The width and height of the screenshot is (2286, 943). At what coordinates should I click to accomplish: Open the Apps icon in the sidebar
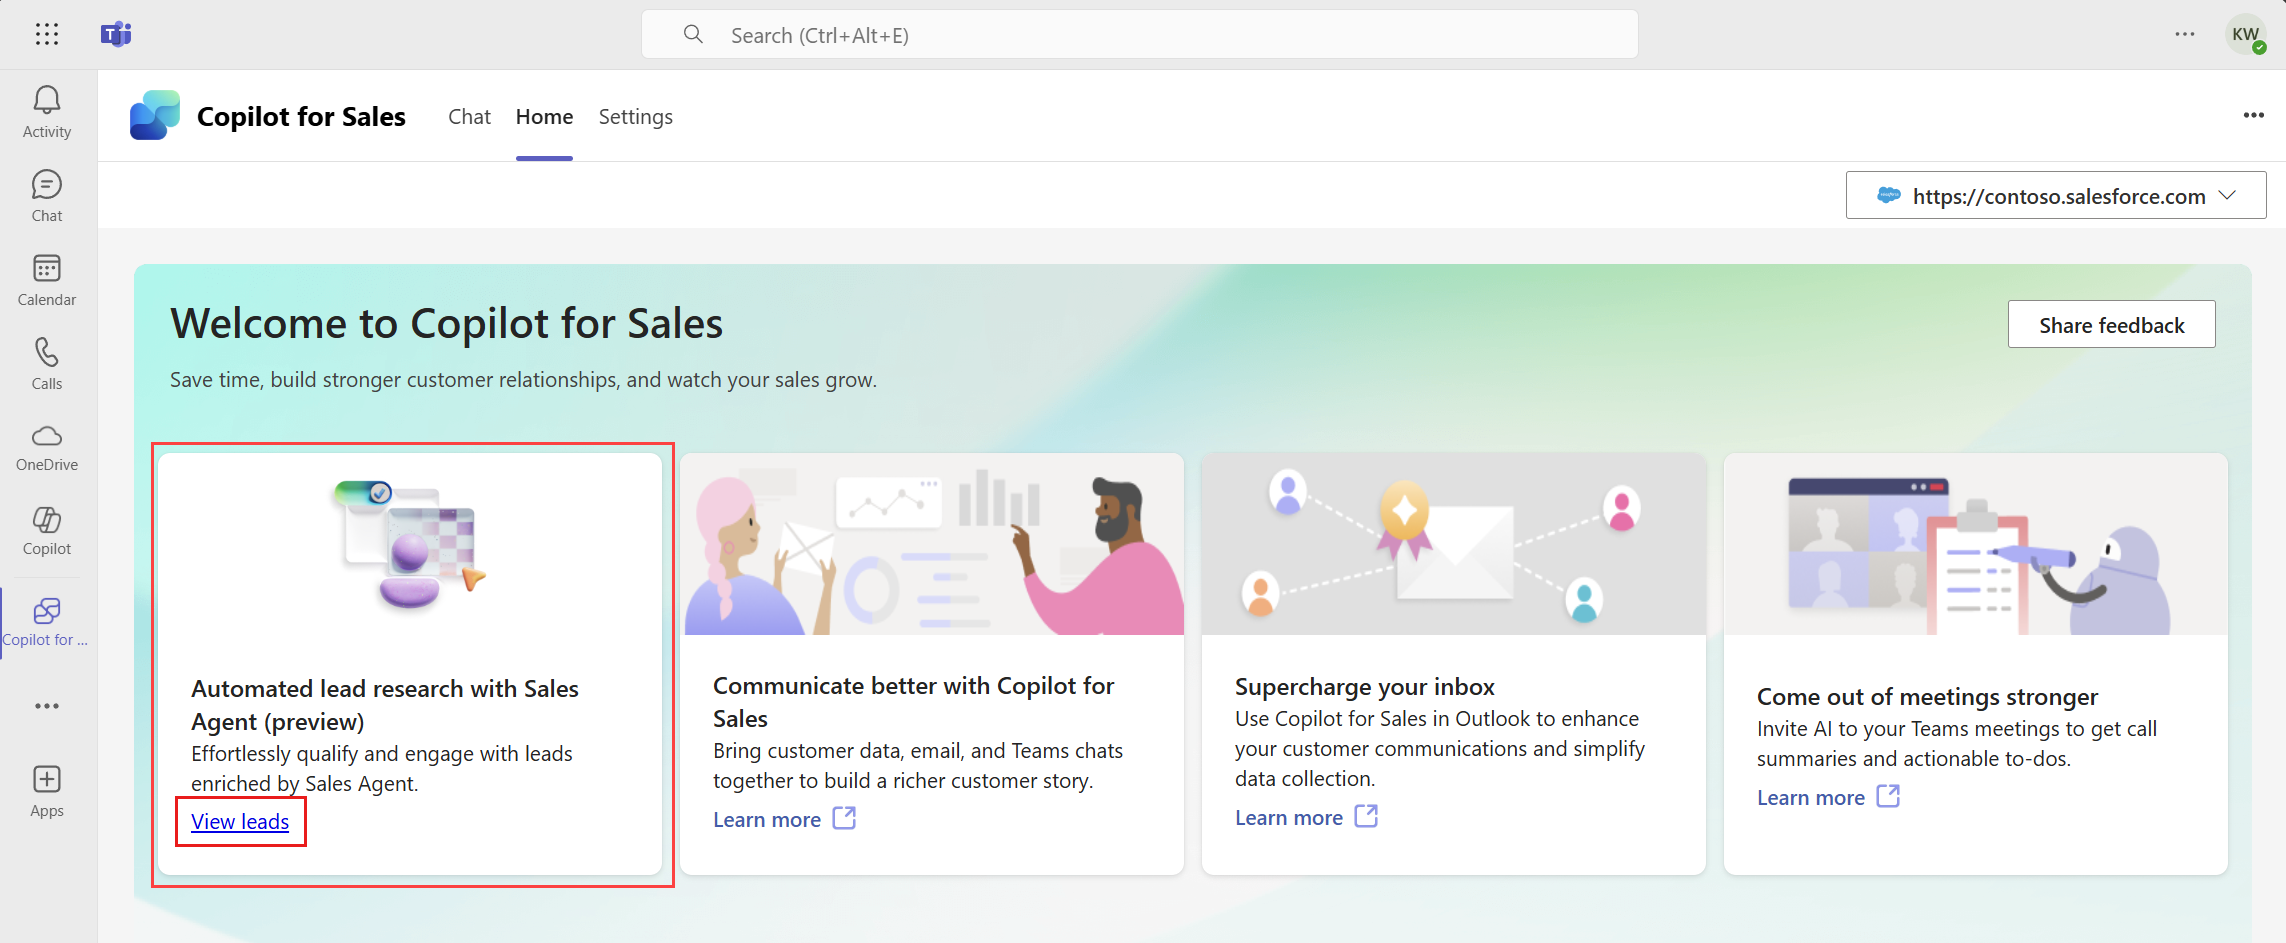point(46,789)
